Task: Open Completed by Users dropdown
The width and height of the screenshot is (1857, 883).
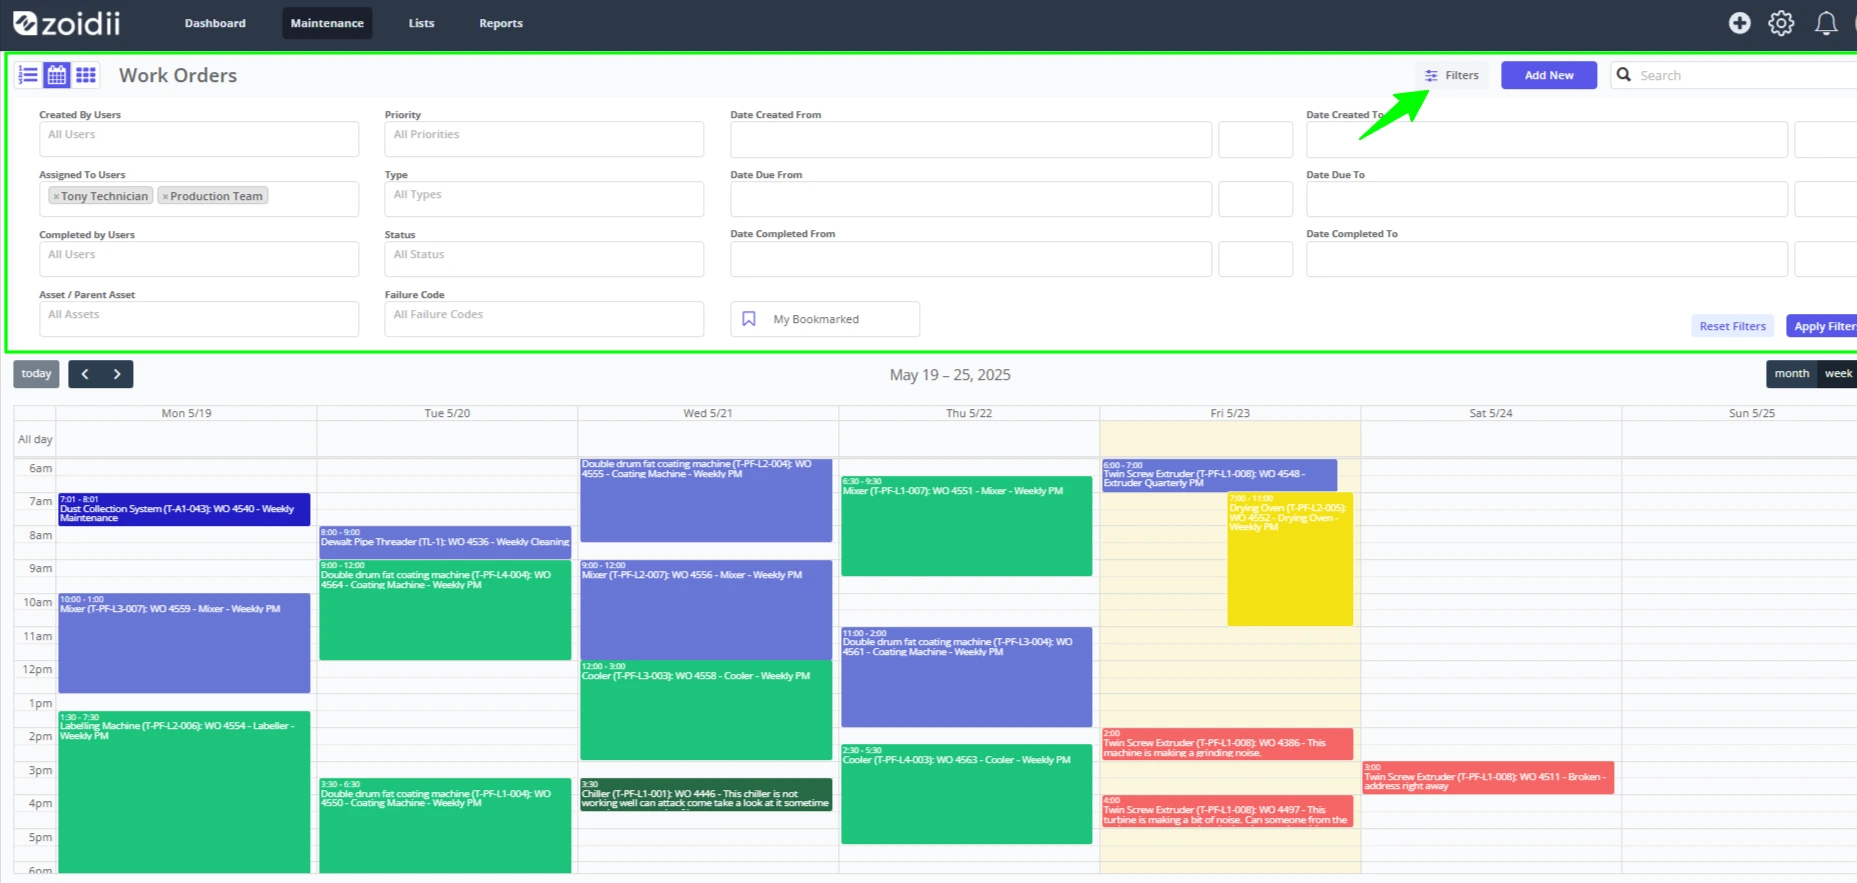Action: pyautogui.click(x=199, y=259)
